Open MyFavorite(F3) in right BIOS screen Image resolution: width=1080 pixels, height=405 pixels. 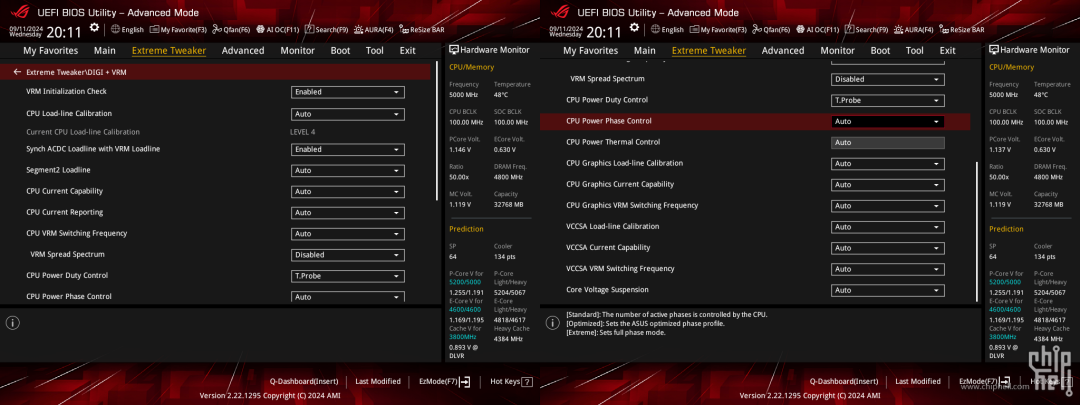tap(718, 30)
